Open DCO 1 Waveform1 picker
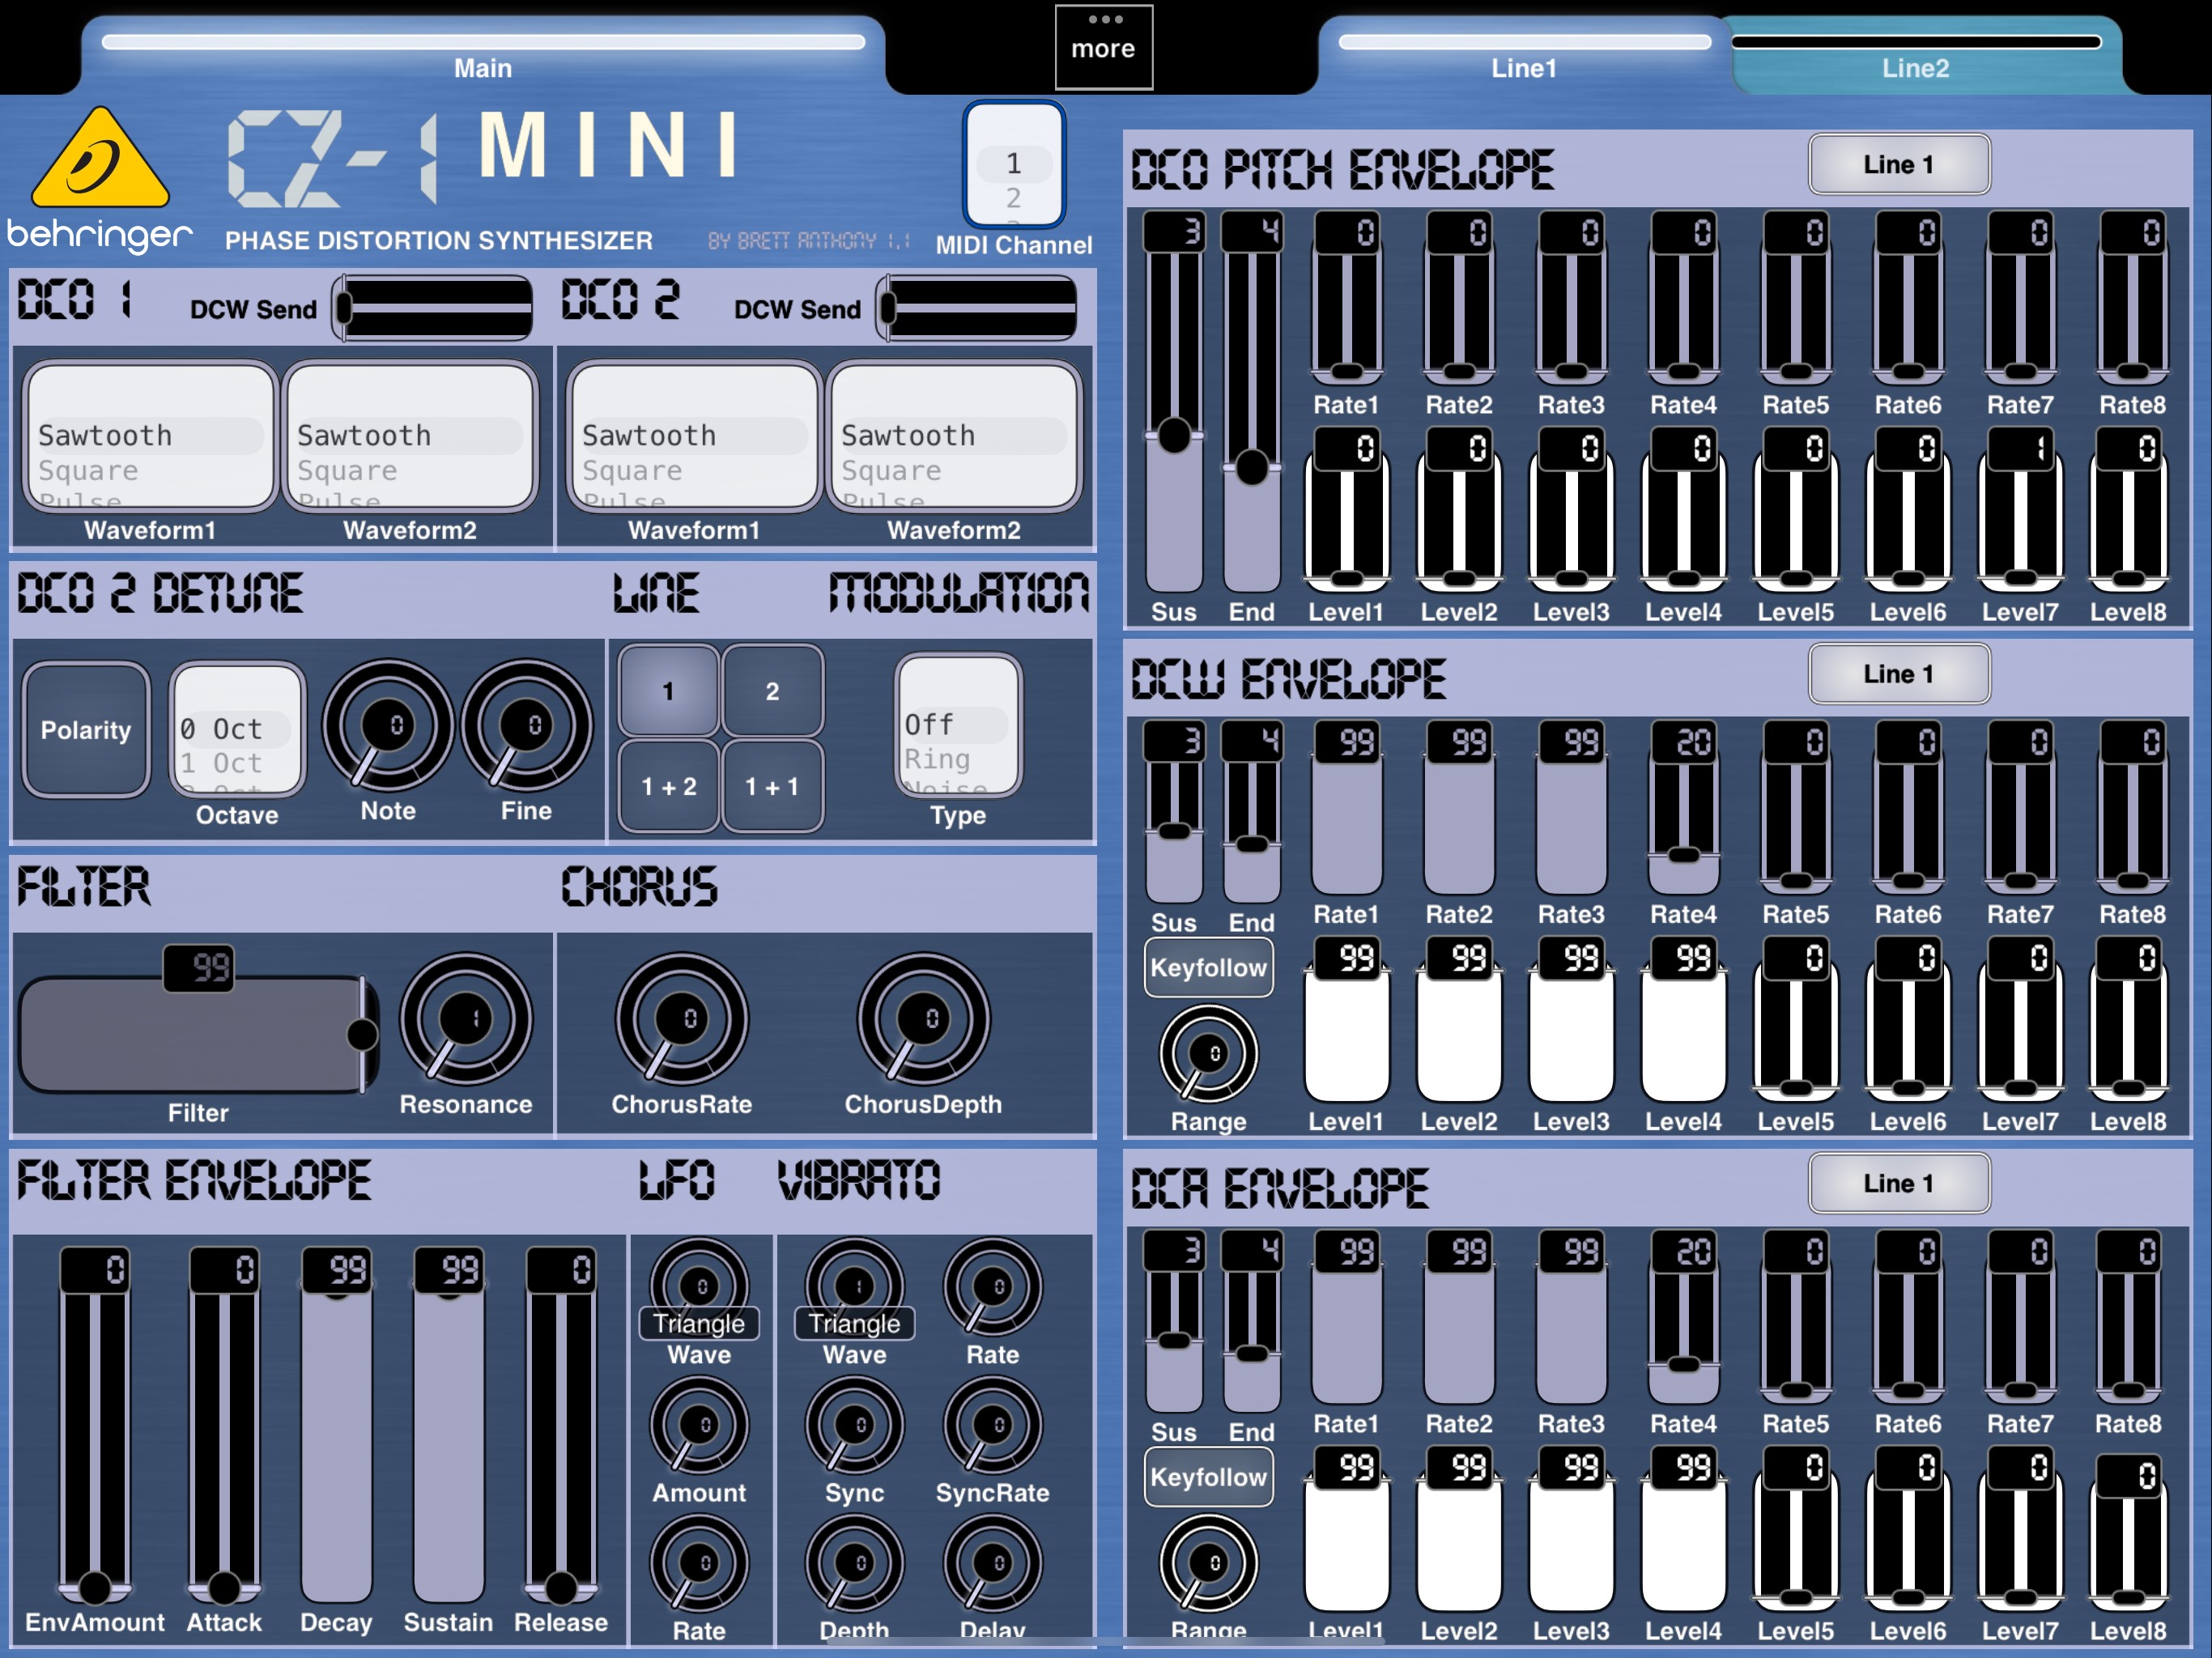Screen dimensions: 2212x1658 tap(150, 437)
